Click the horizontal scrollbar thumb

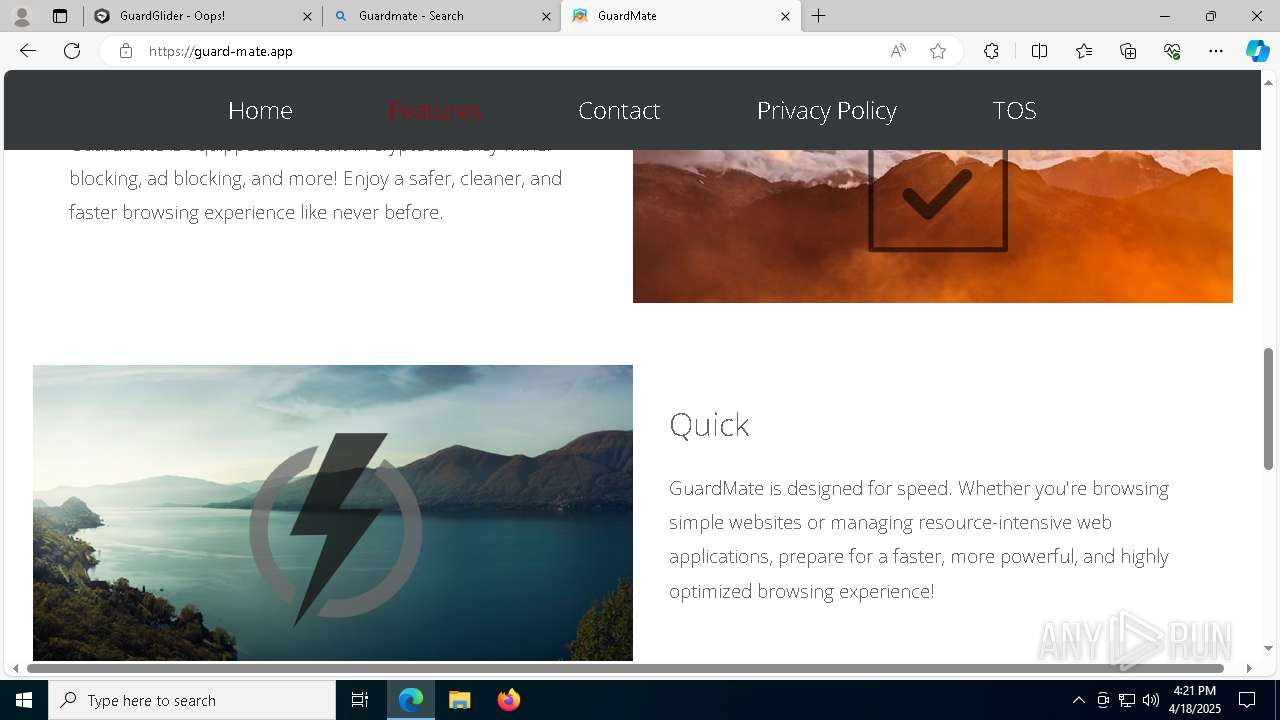pyautogui.click(x=625, y=668)
